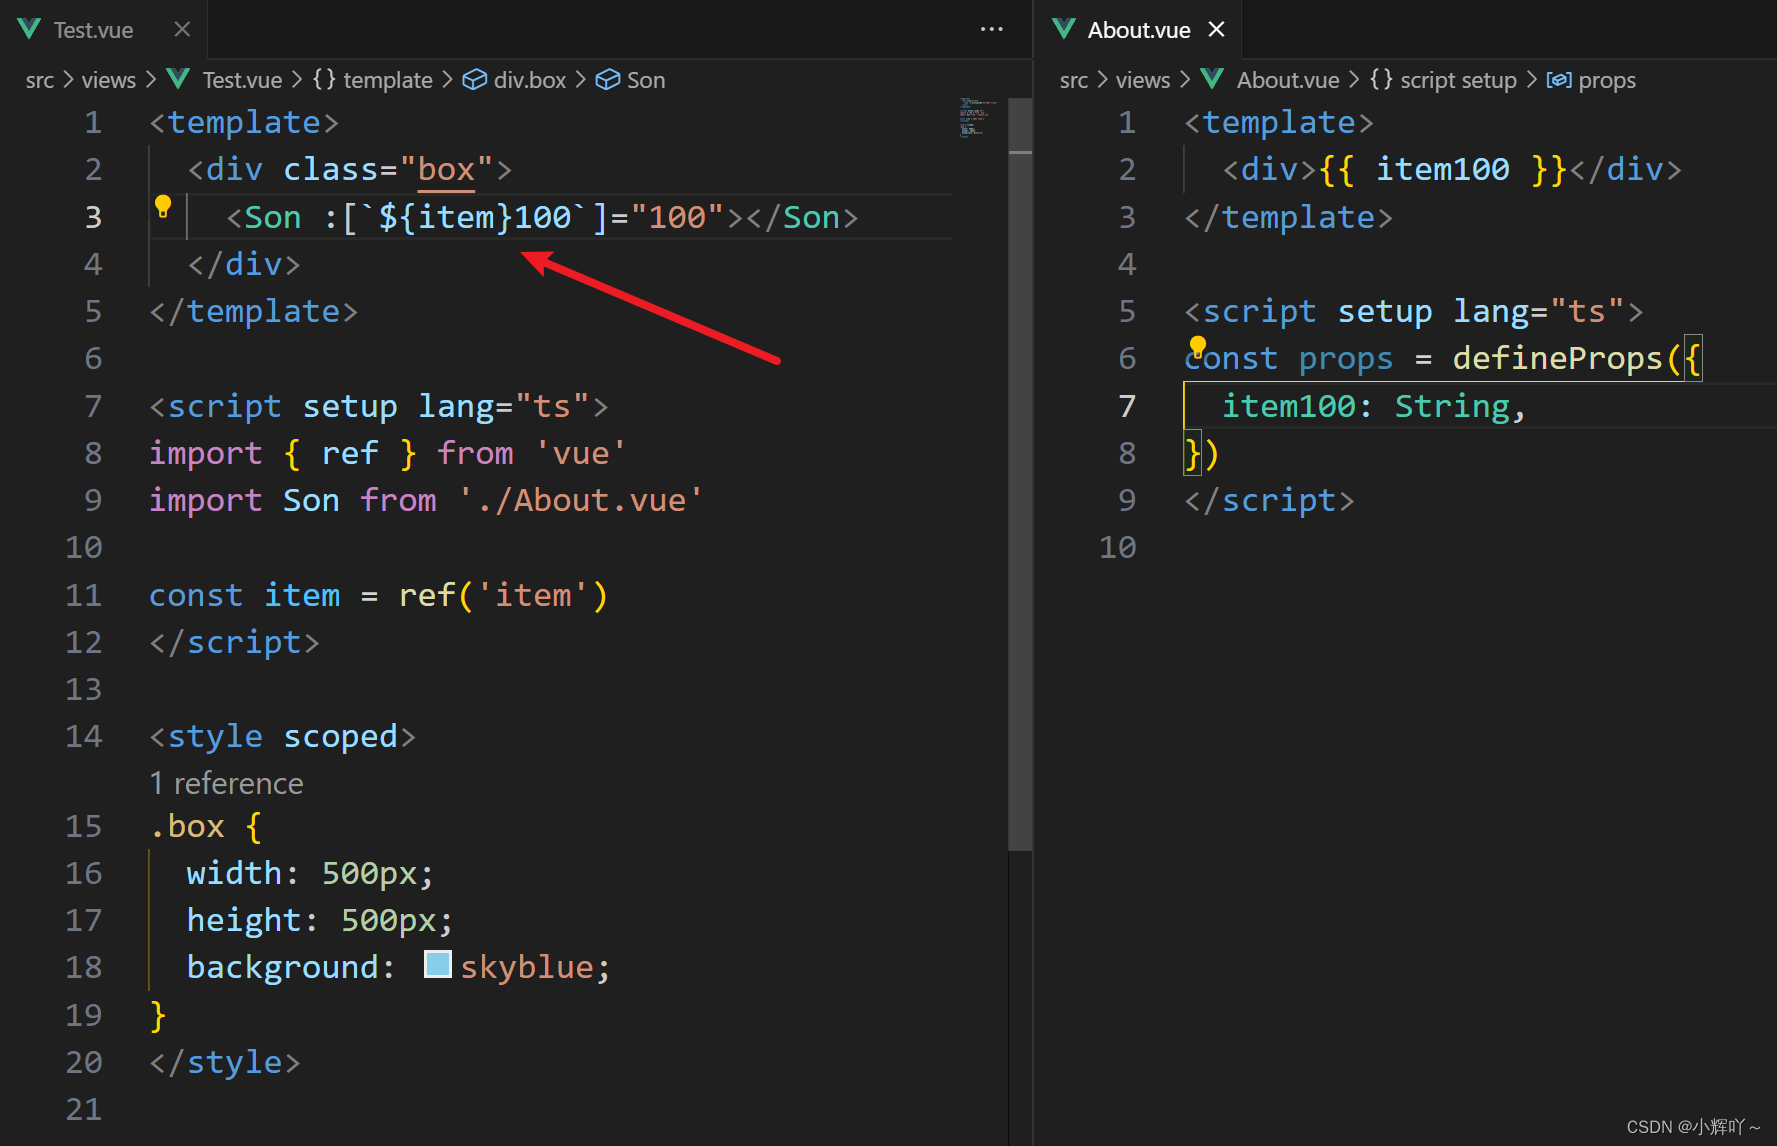Click 'skyblue' value text
Viewport: 1777px width, 1146px height.
[x=527, y=967]
